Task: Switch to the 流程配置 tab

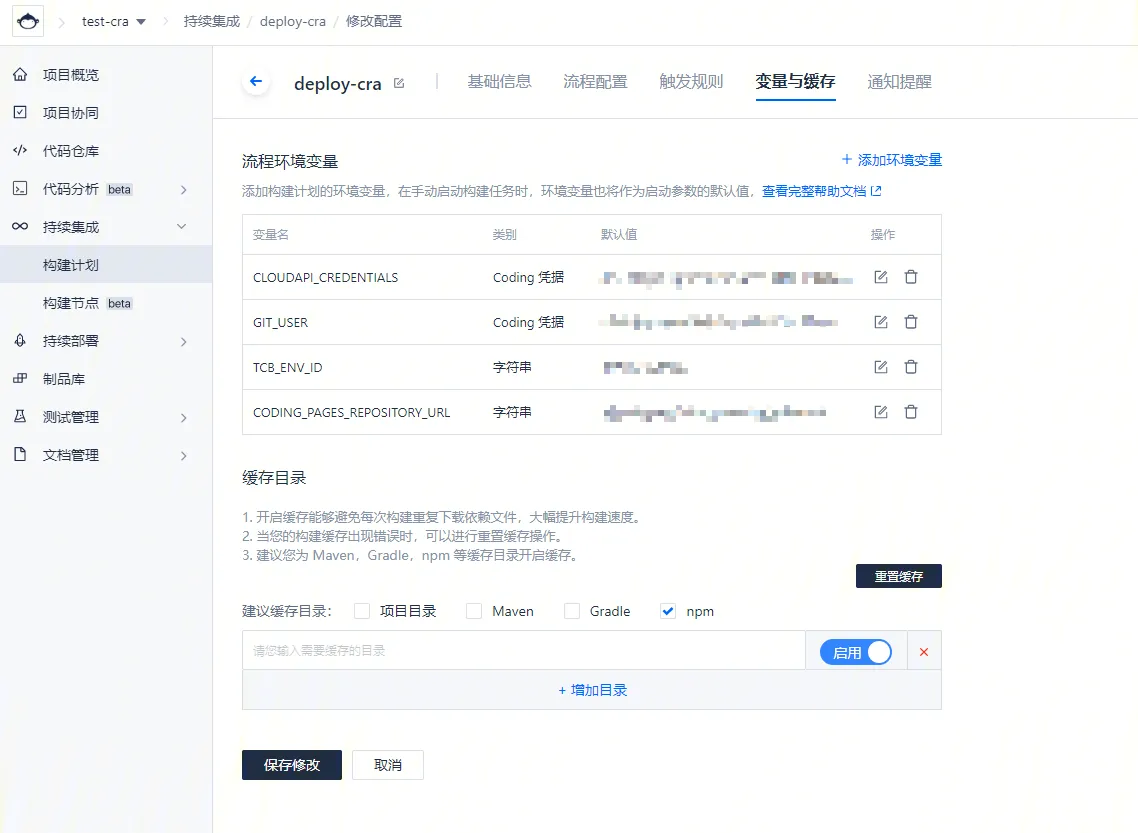Action: tap(595, 82)
